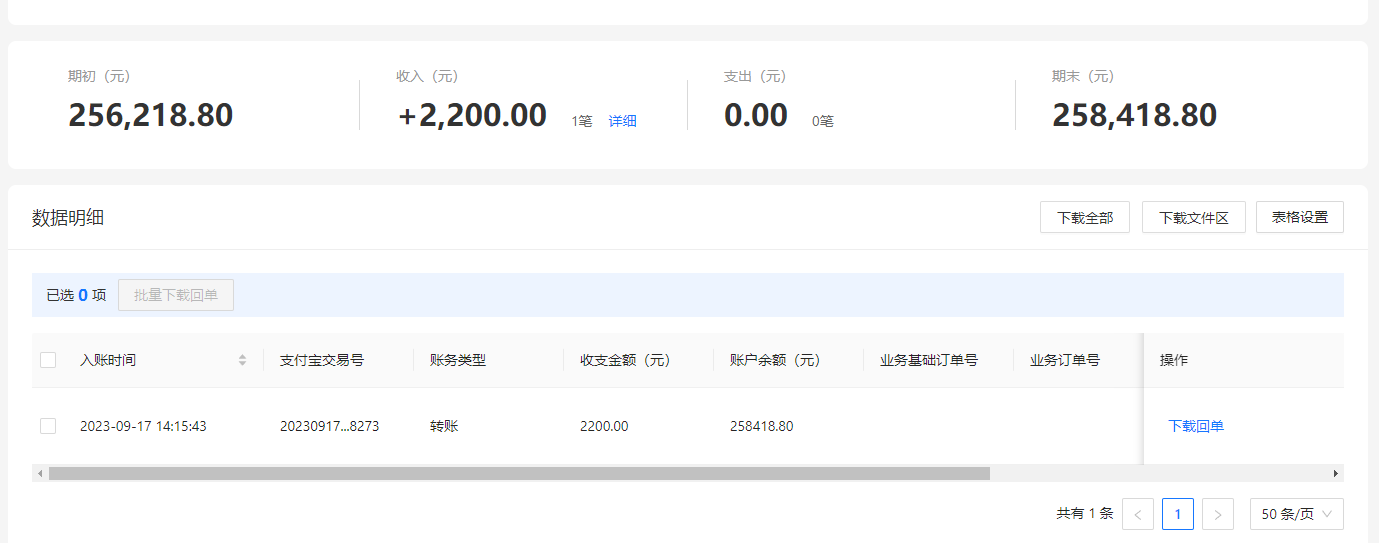This screenshot has height=543, width=1379.
Task: Click the disabled 批量下载回单 button
Action: (176, 295)
